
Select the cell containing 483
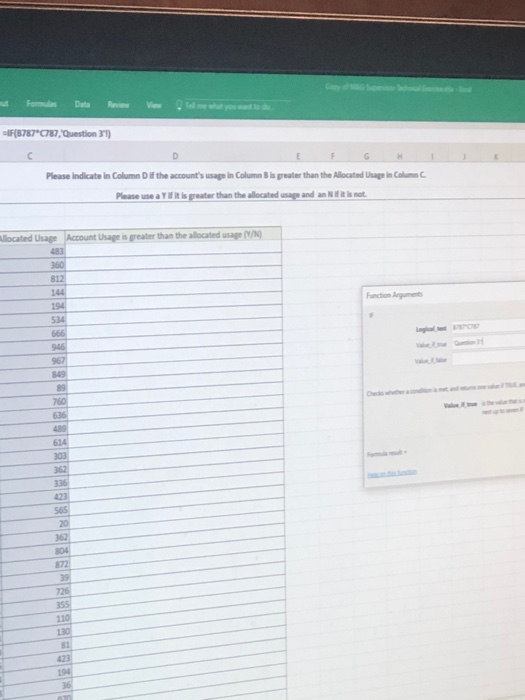point(32,251)
